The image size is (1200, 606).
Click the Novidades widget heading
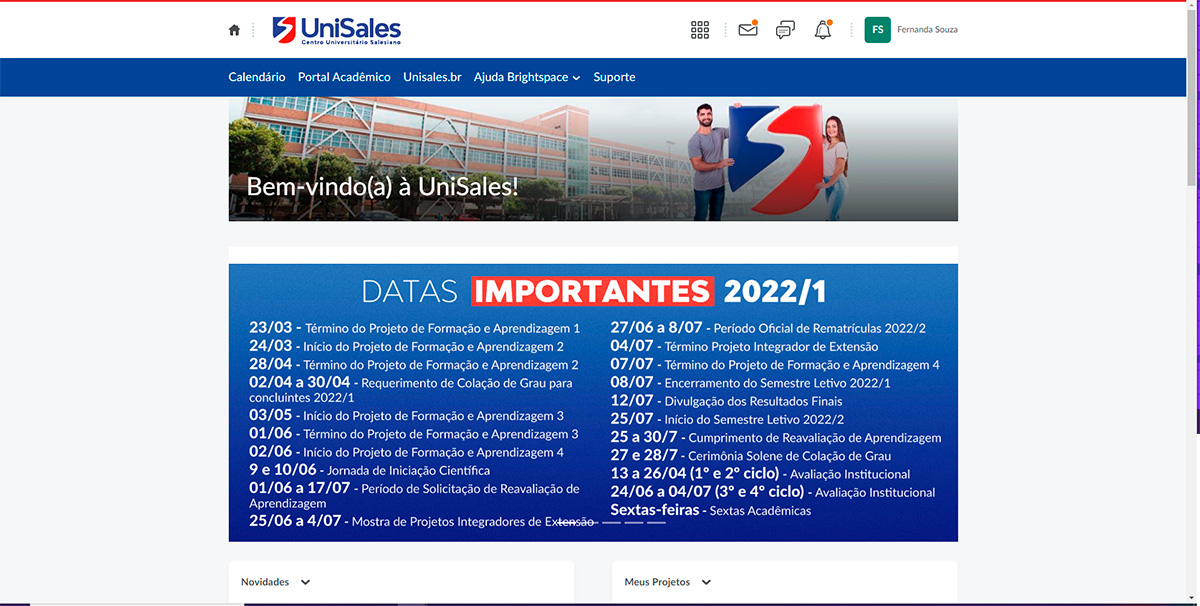265,582
